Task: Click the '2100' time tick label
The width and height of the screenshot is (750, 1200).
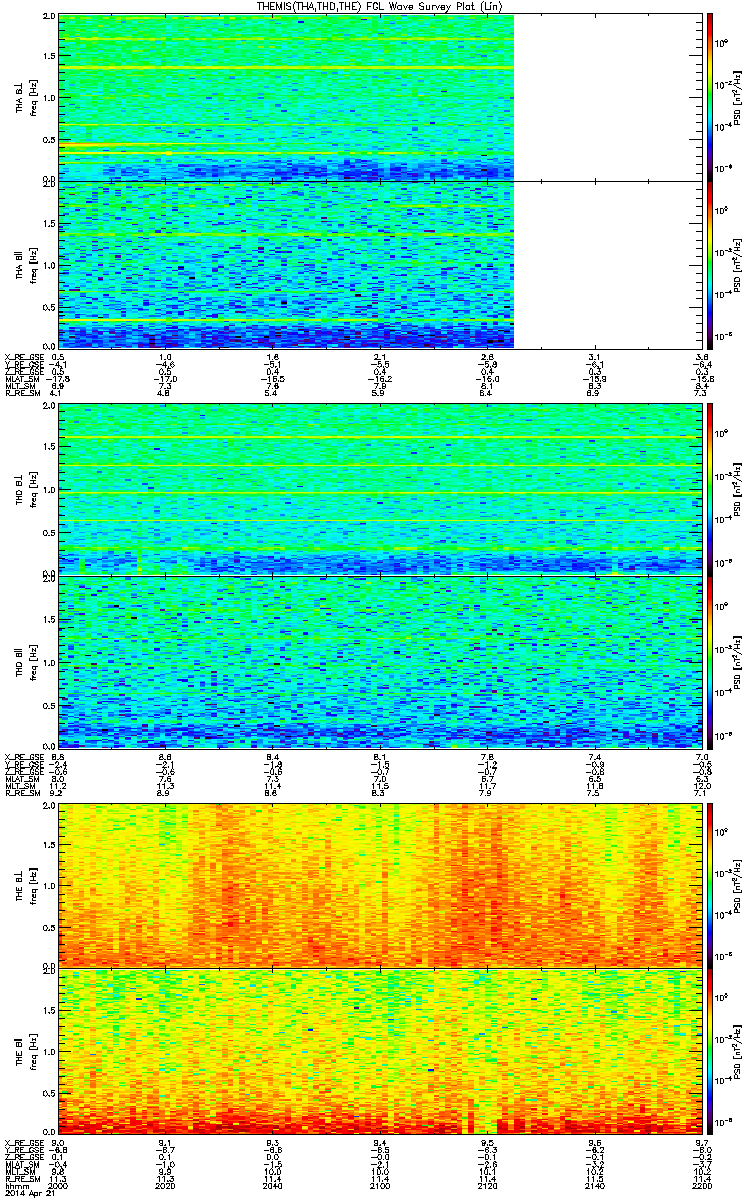Action: (380, 1188)
